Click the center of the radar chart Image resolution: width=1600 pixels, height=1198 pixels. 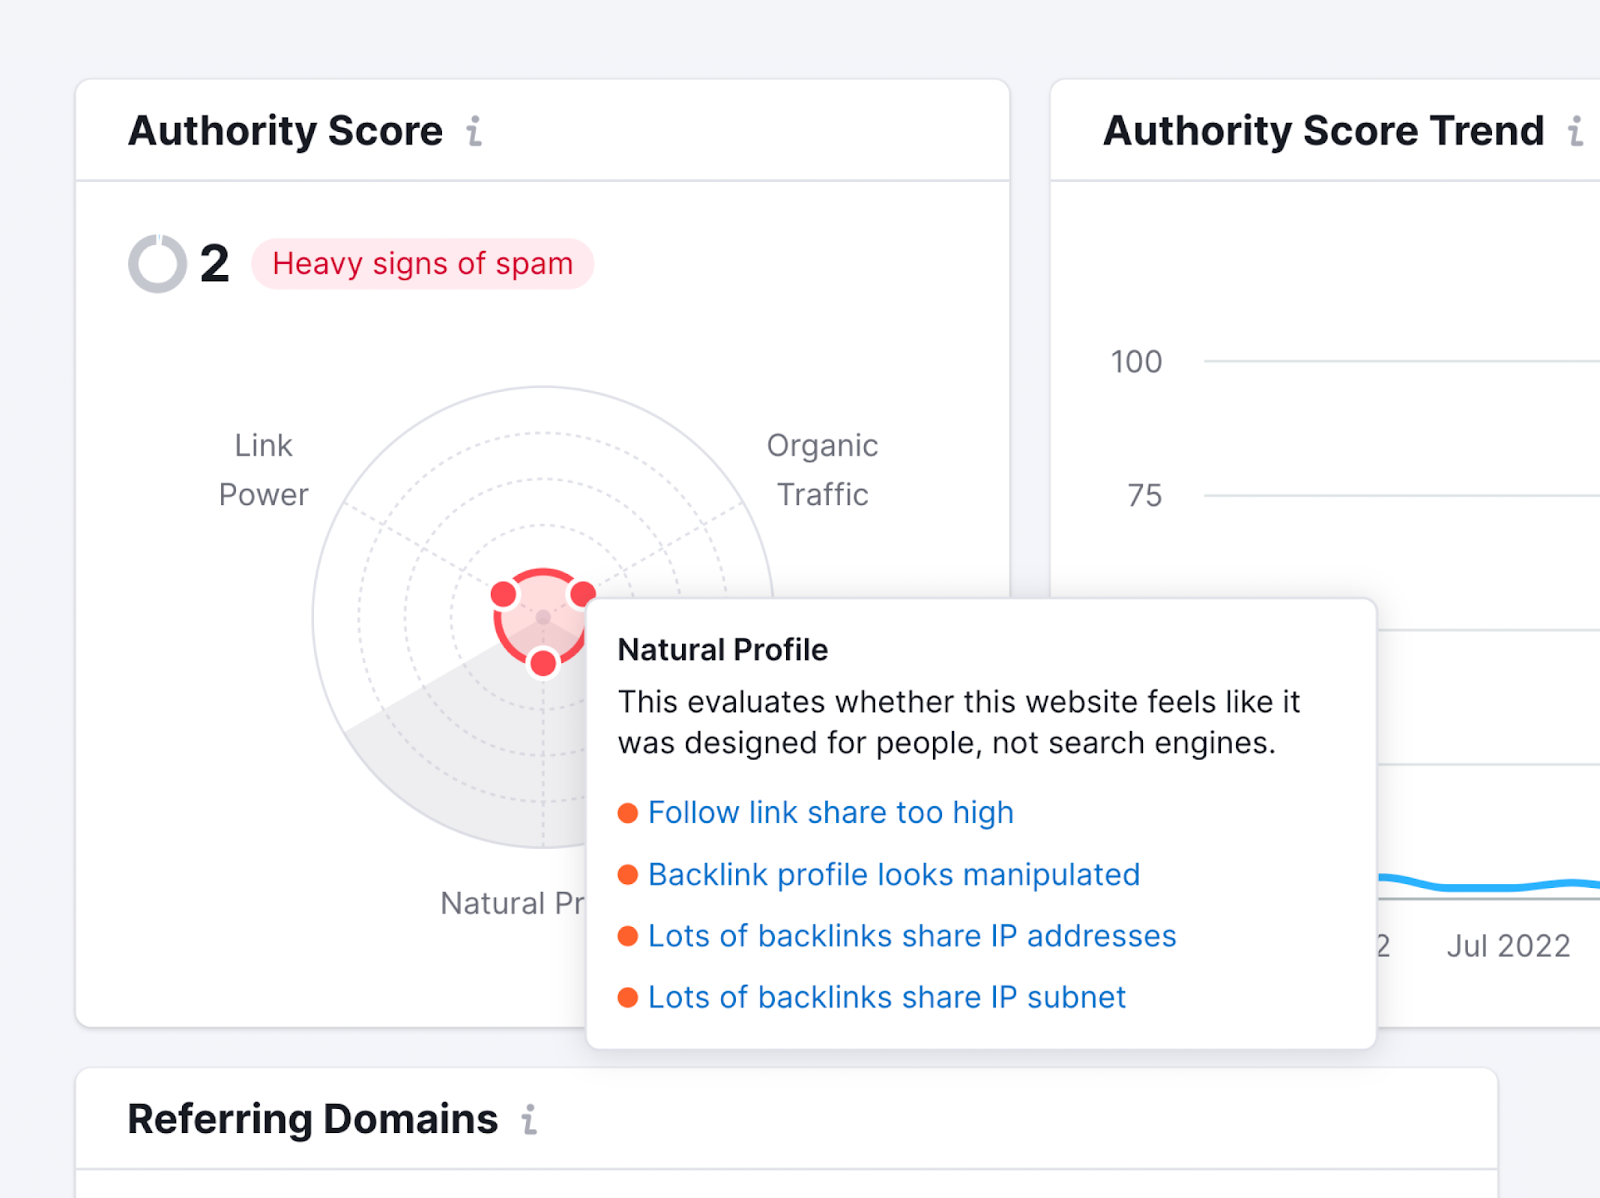[x=543, y=617]
